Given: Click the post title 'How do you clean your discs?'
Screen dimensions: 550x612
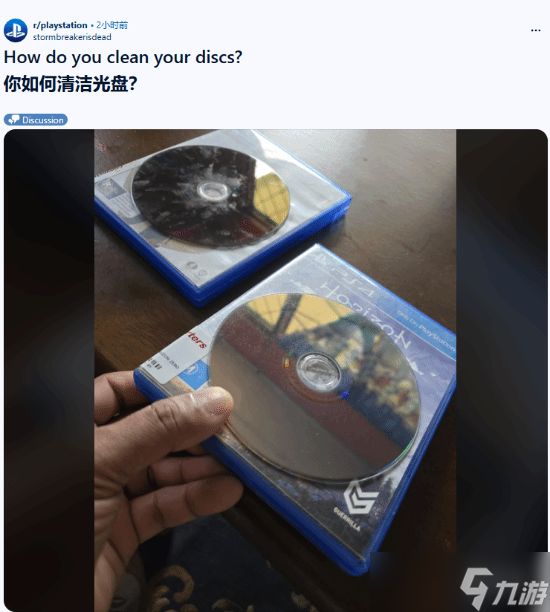Looking at the screenshot, I should pyautogui.click(x=123, y=57).
